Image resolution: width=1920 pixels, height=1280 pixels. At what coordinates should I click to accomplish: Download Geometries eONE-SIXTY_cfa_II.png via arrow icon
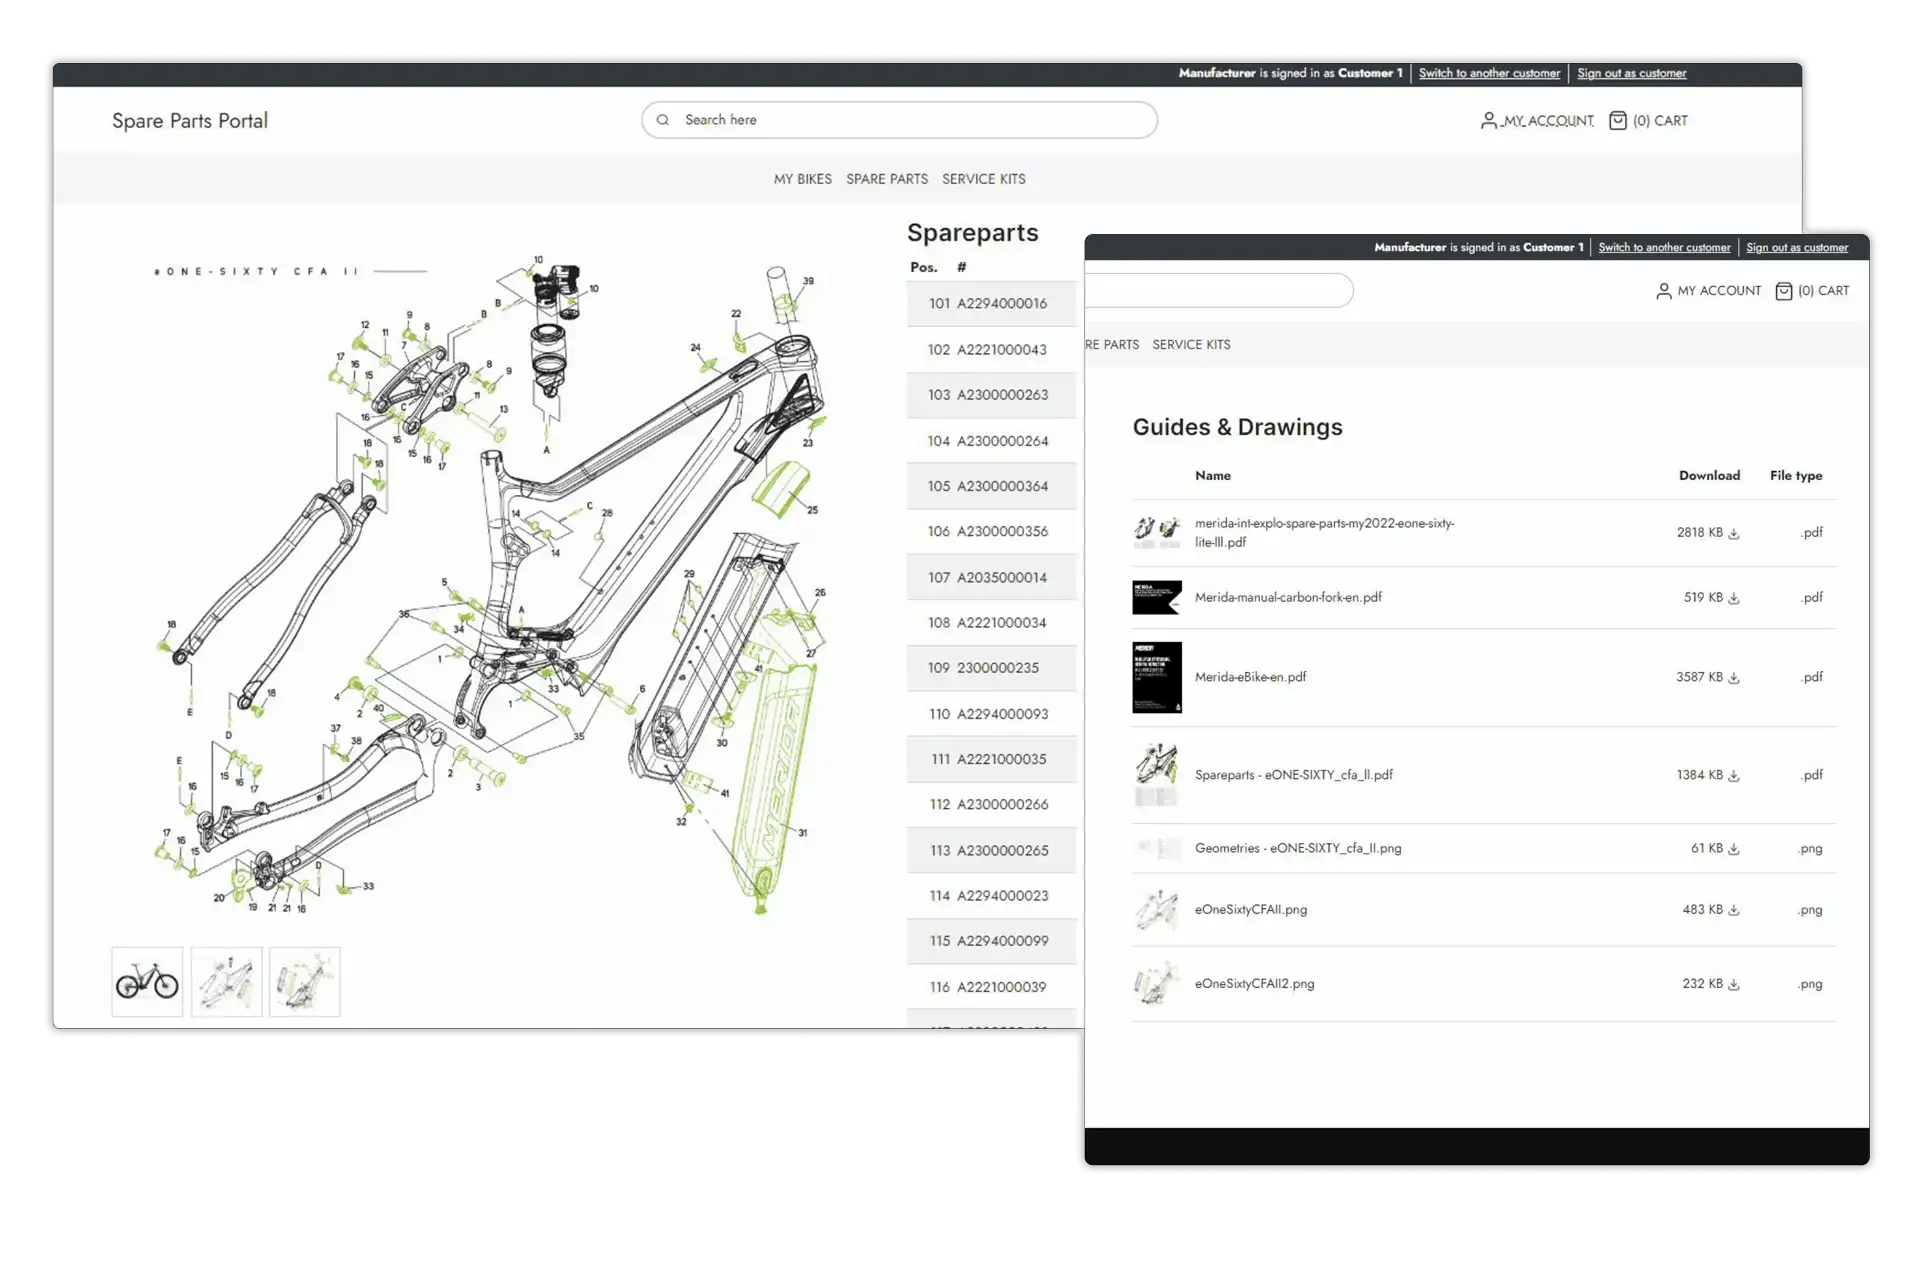tap(1734, 849)
